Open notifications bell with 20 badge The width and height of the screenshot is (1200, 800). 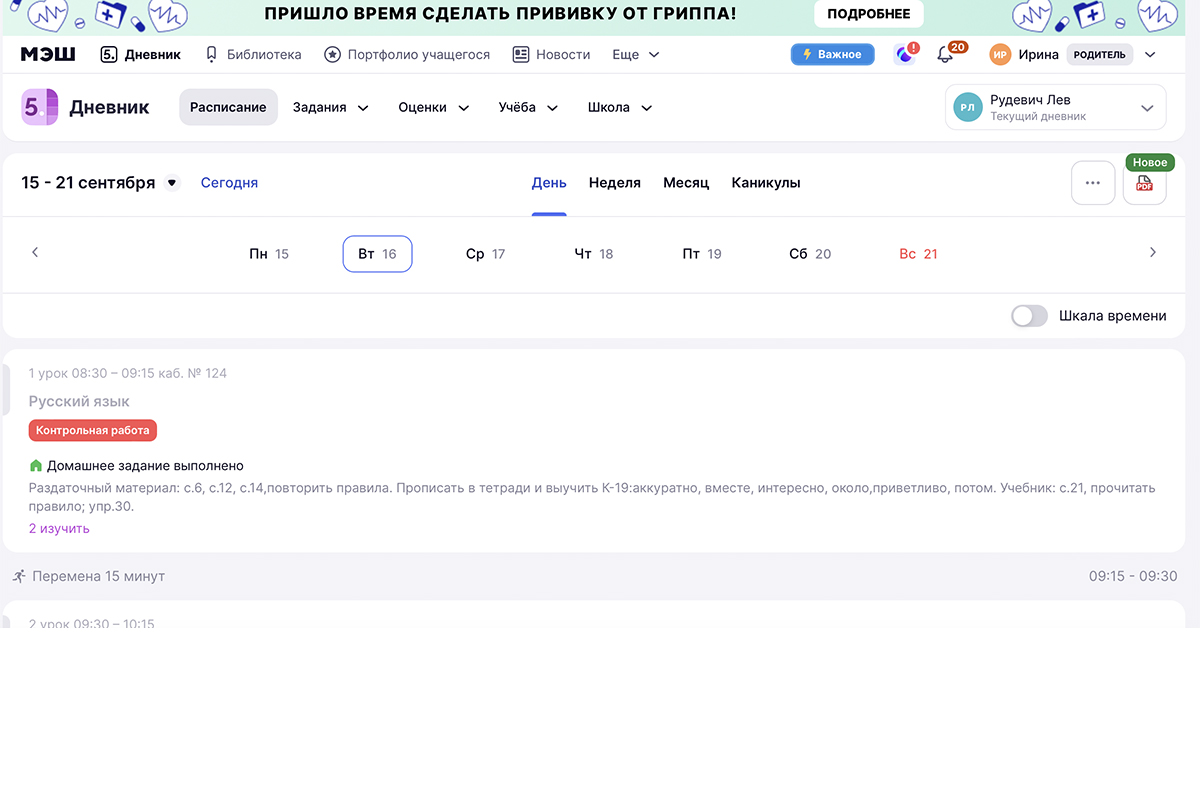(x=945, y=54)
